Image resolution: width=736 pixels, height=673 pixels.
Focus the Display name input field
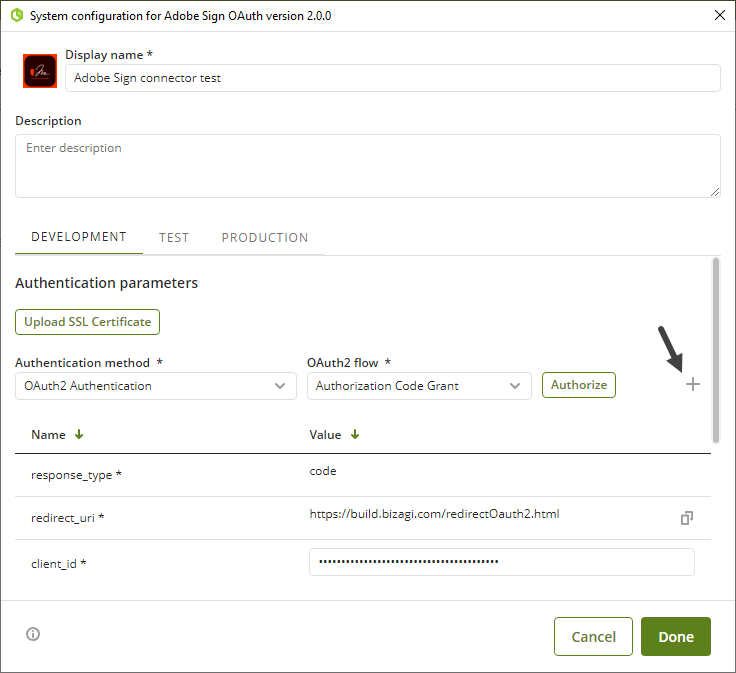(x=393, y=78)
